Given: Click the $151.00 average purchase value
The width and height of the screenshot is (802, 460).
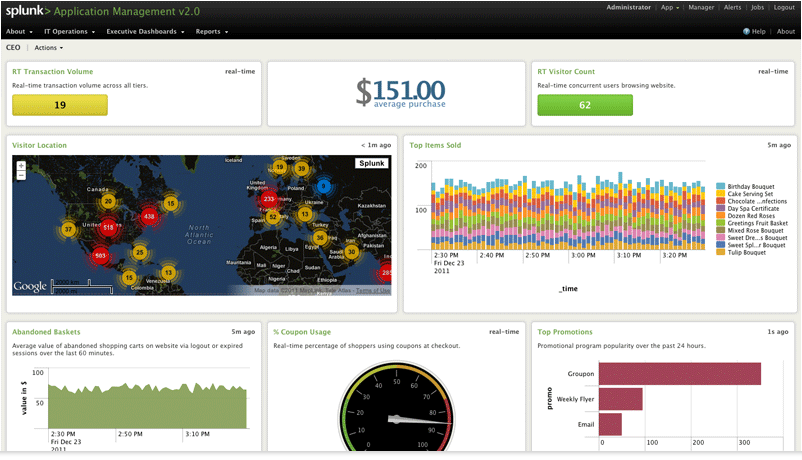Looking at the screenshot, I should click(400, 92).
